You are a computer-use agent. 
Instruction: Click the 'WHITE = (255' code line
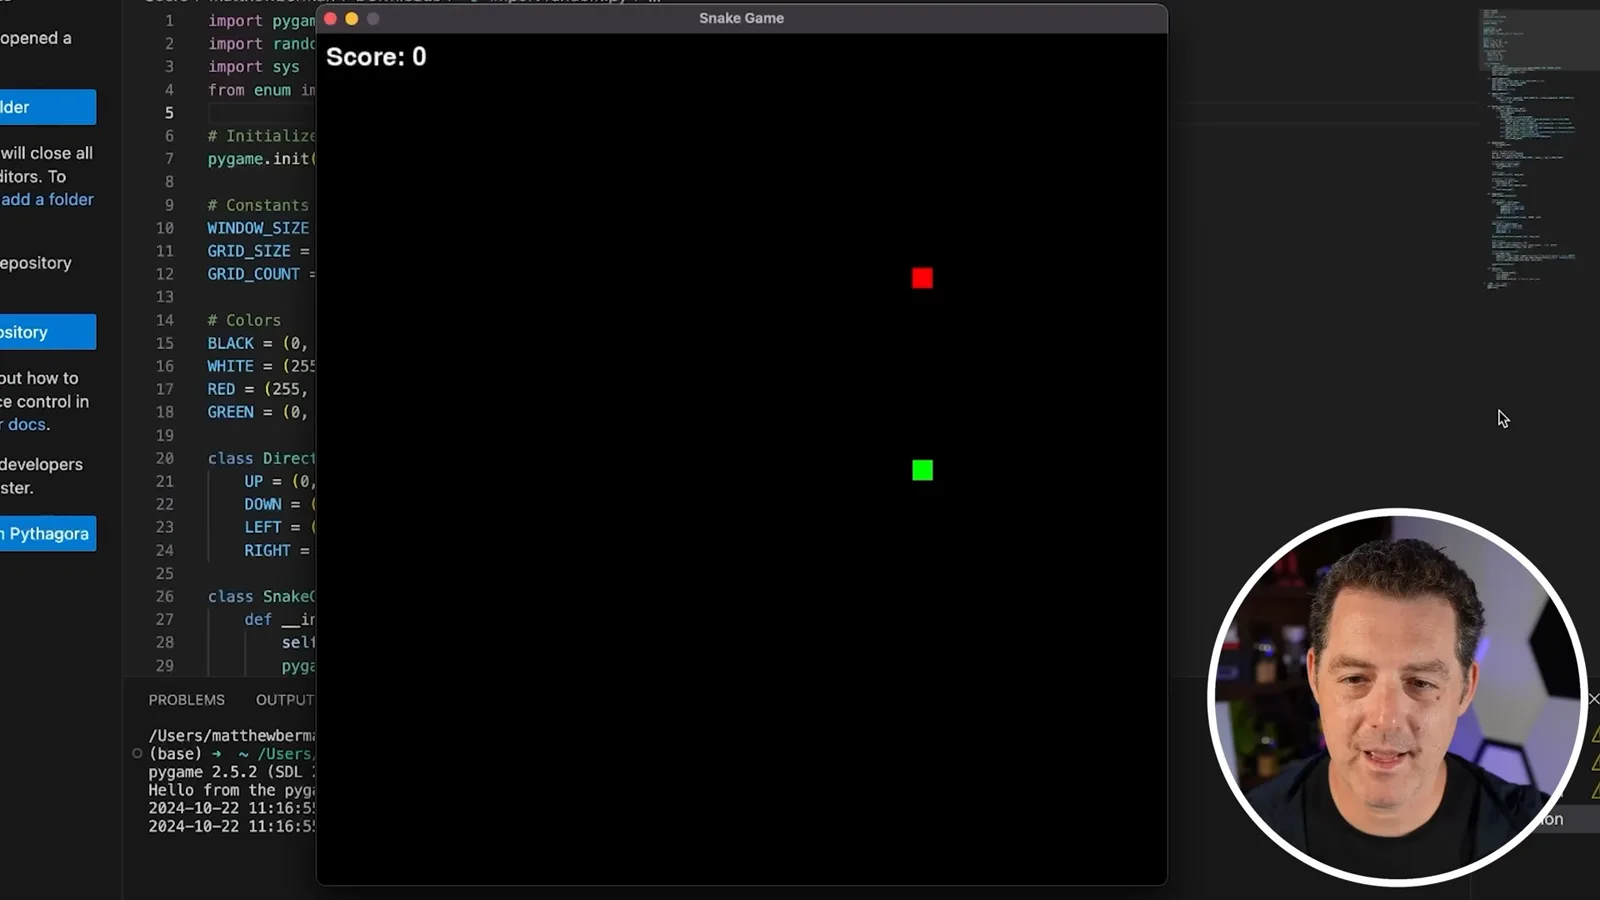coord(261,366)
